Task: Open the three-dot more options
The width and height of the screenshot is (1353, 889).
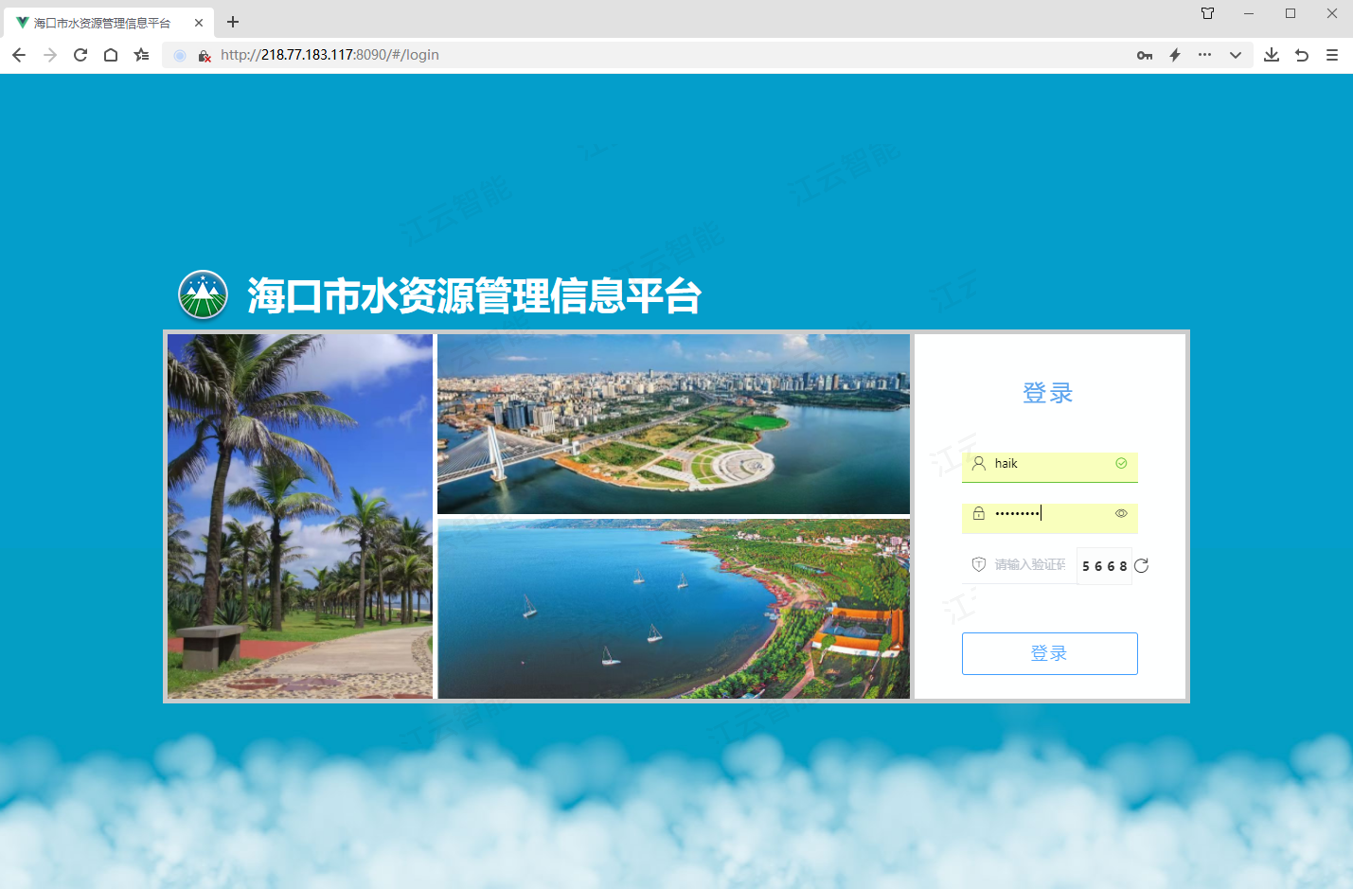Action: (1205, 55)
